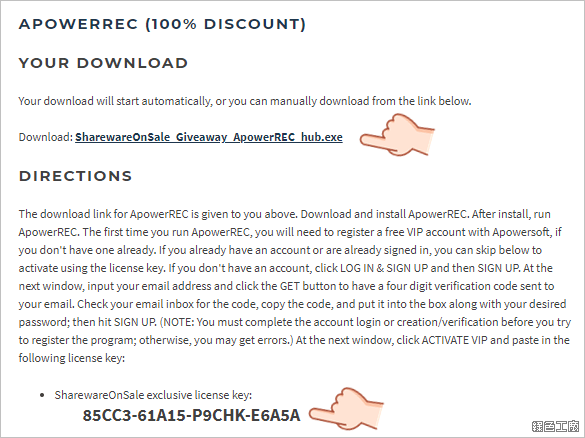This screenshot has height=438, width=585.
Task: Click the YOUR DOWNLOAD heading
Action: point(103,63)
